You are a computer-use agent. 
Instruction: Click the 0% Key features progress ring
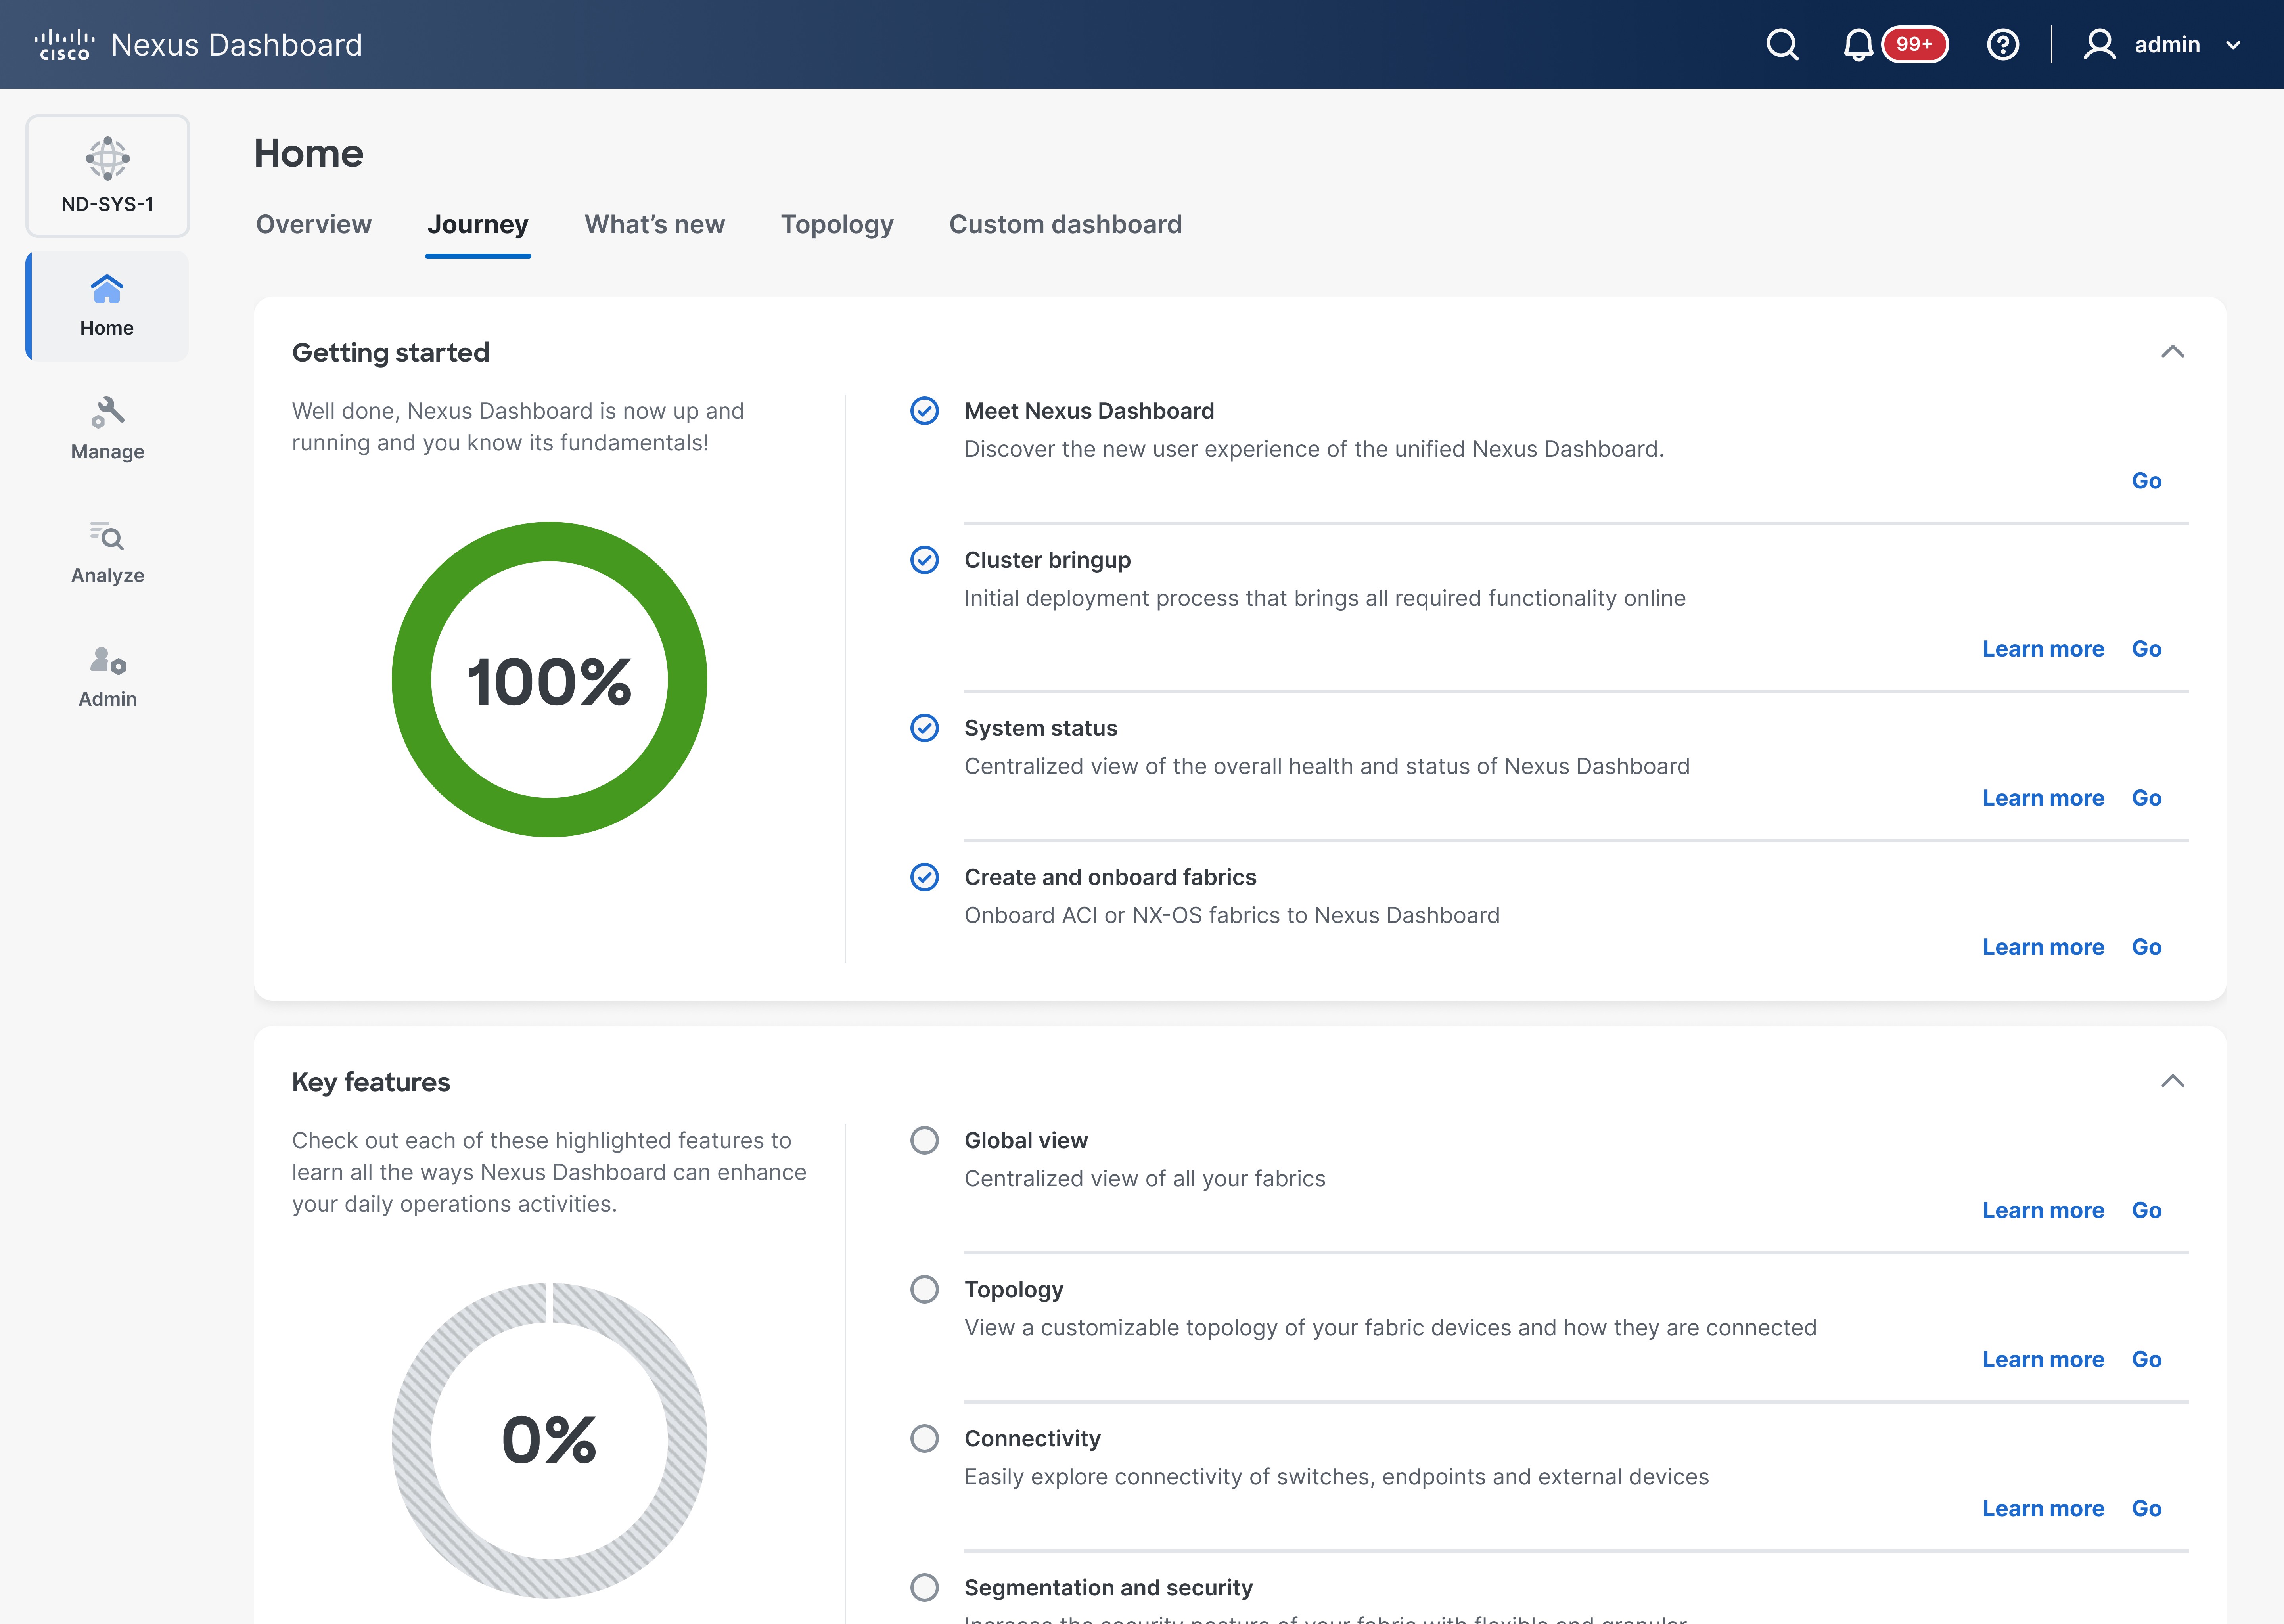[x=549, y=1440]
